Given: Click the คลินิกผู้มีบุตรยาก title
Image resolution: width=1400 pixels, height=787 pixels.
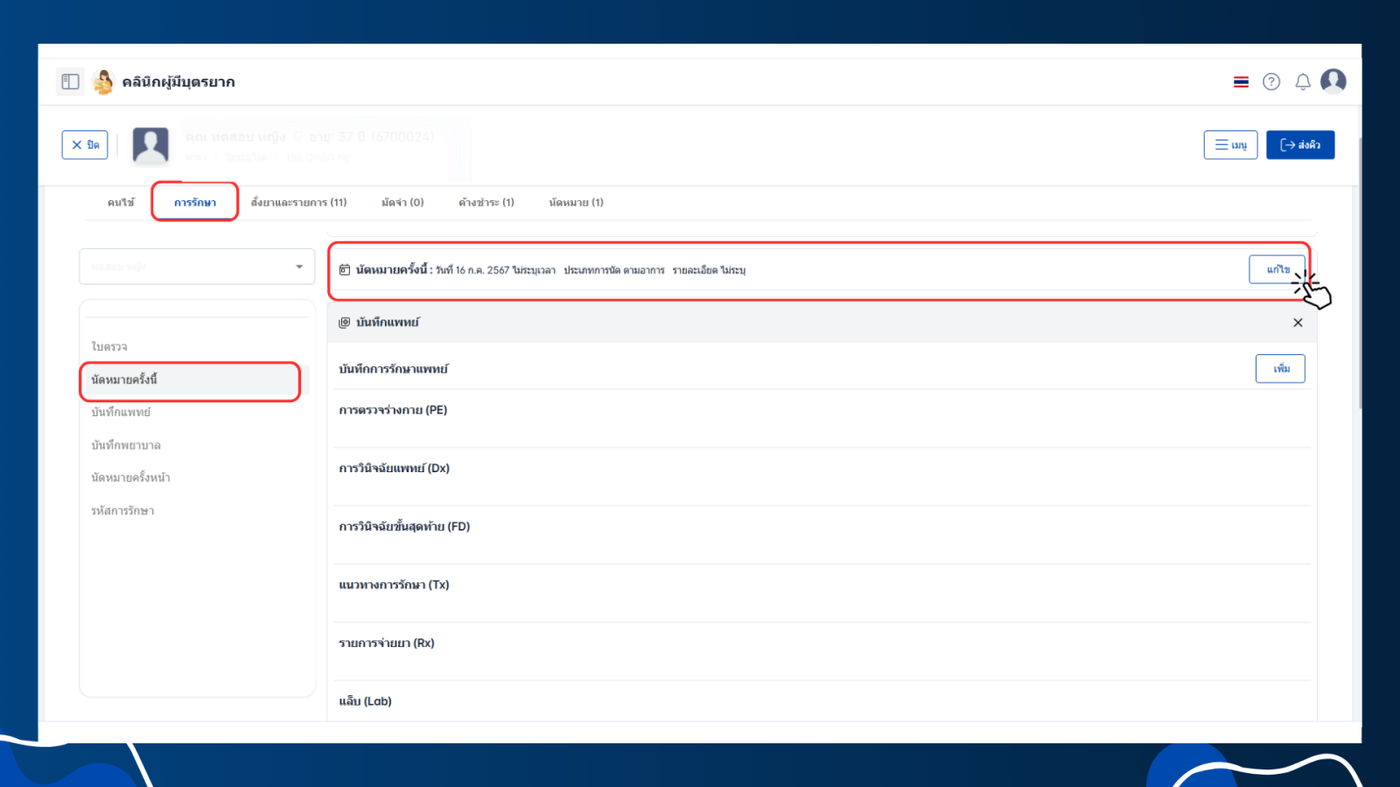Looking at the screenshot, I should pos(178,82).
